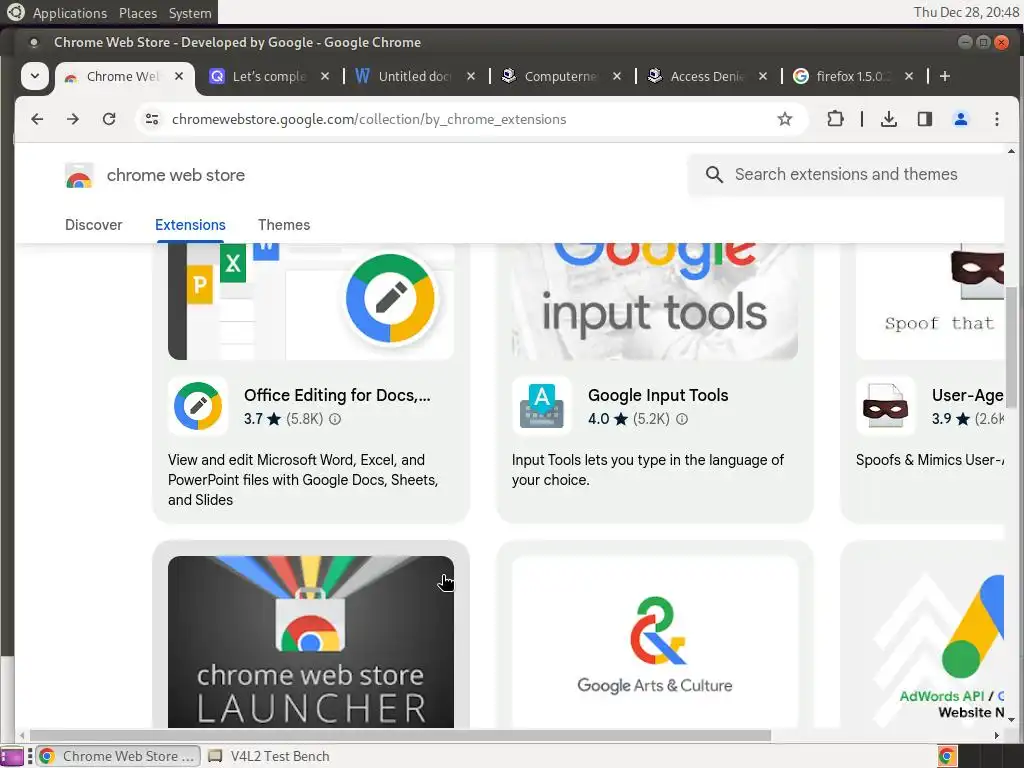Click page scroll-up arrow
Viewport: 1024px width, 768px height.
point(1011,152)
